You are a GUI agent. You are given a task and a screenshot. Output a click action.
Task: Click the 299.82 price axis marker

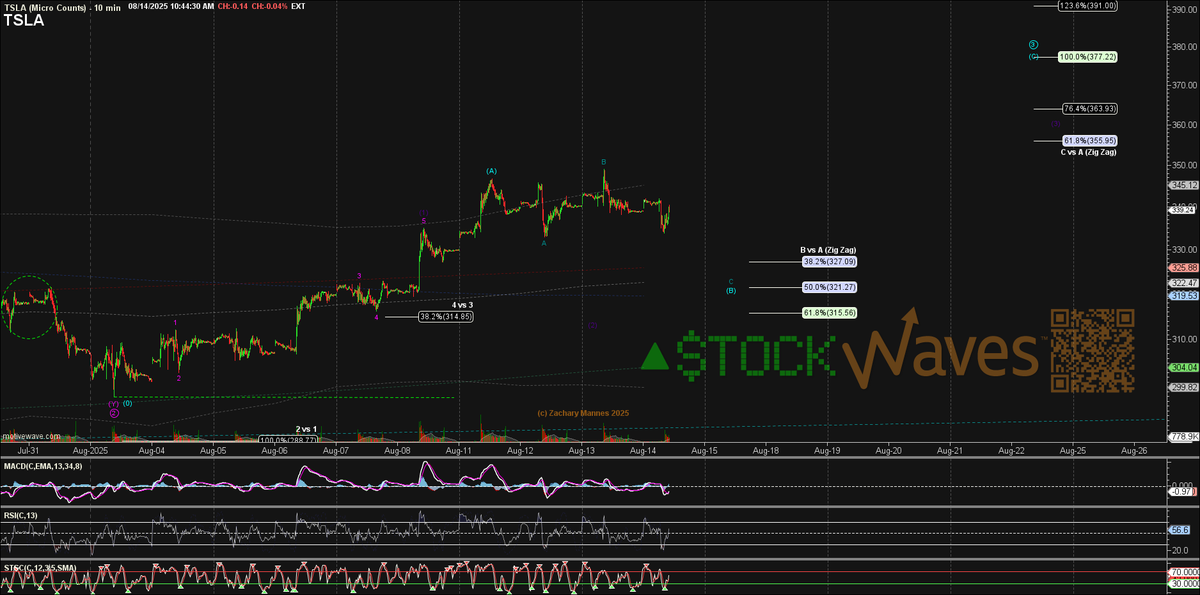pyautogui.click(x=1183, y=387)
